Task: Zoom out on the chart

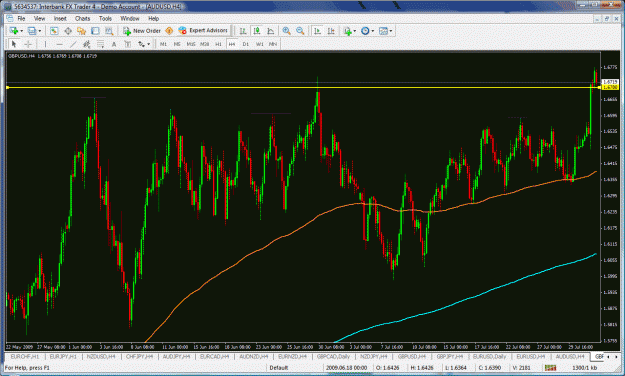Action: (300, 31)
